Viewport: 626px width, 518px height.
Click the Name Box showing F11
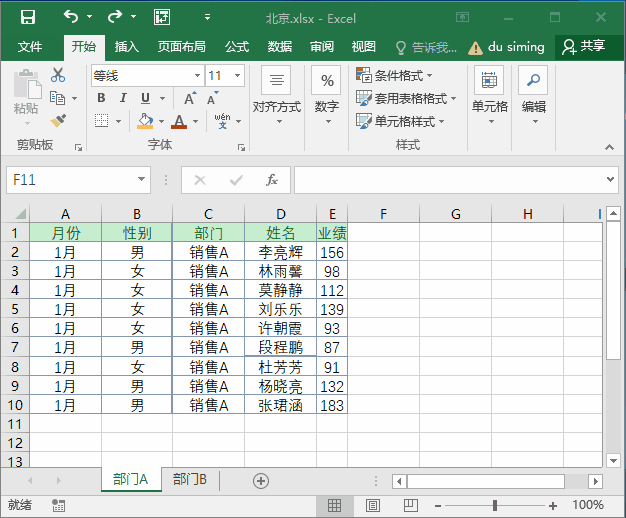point(78,180)
